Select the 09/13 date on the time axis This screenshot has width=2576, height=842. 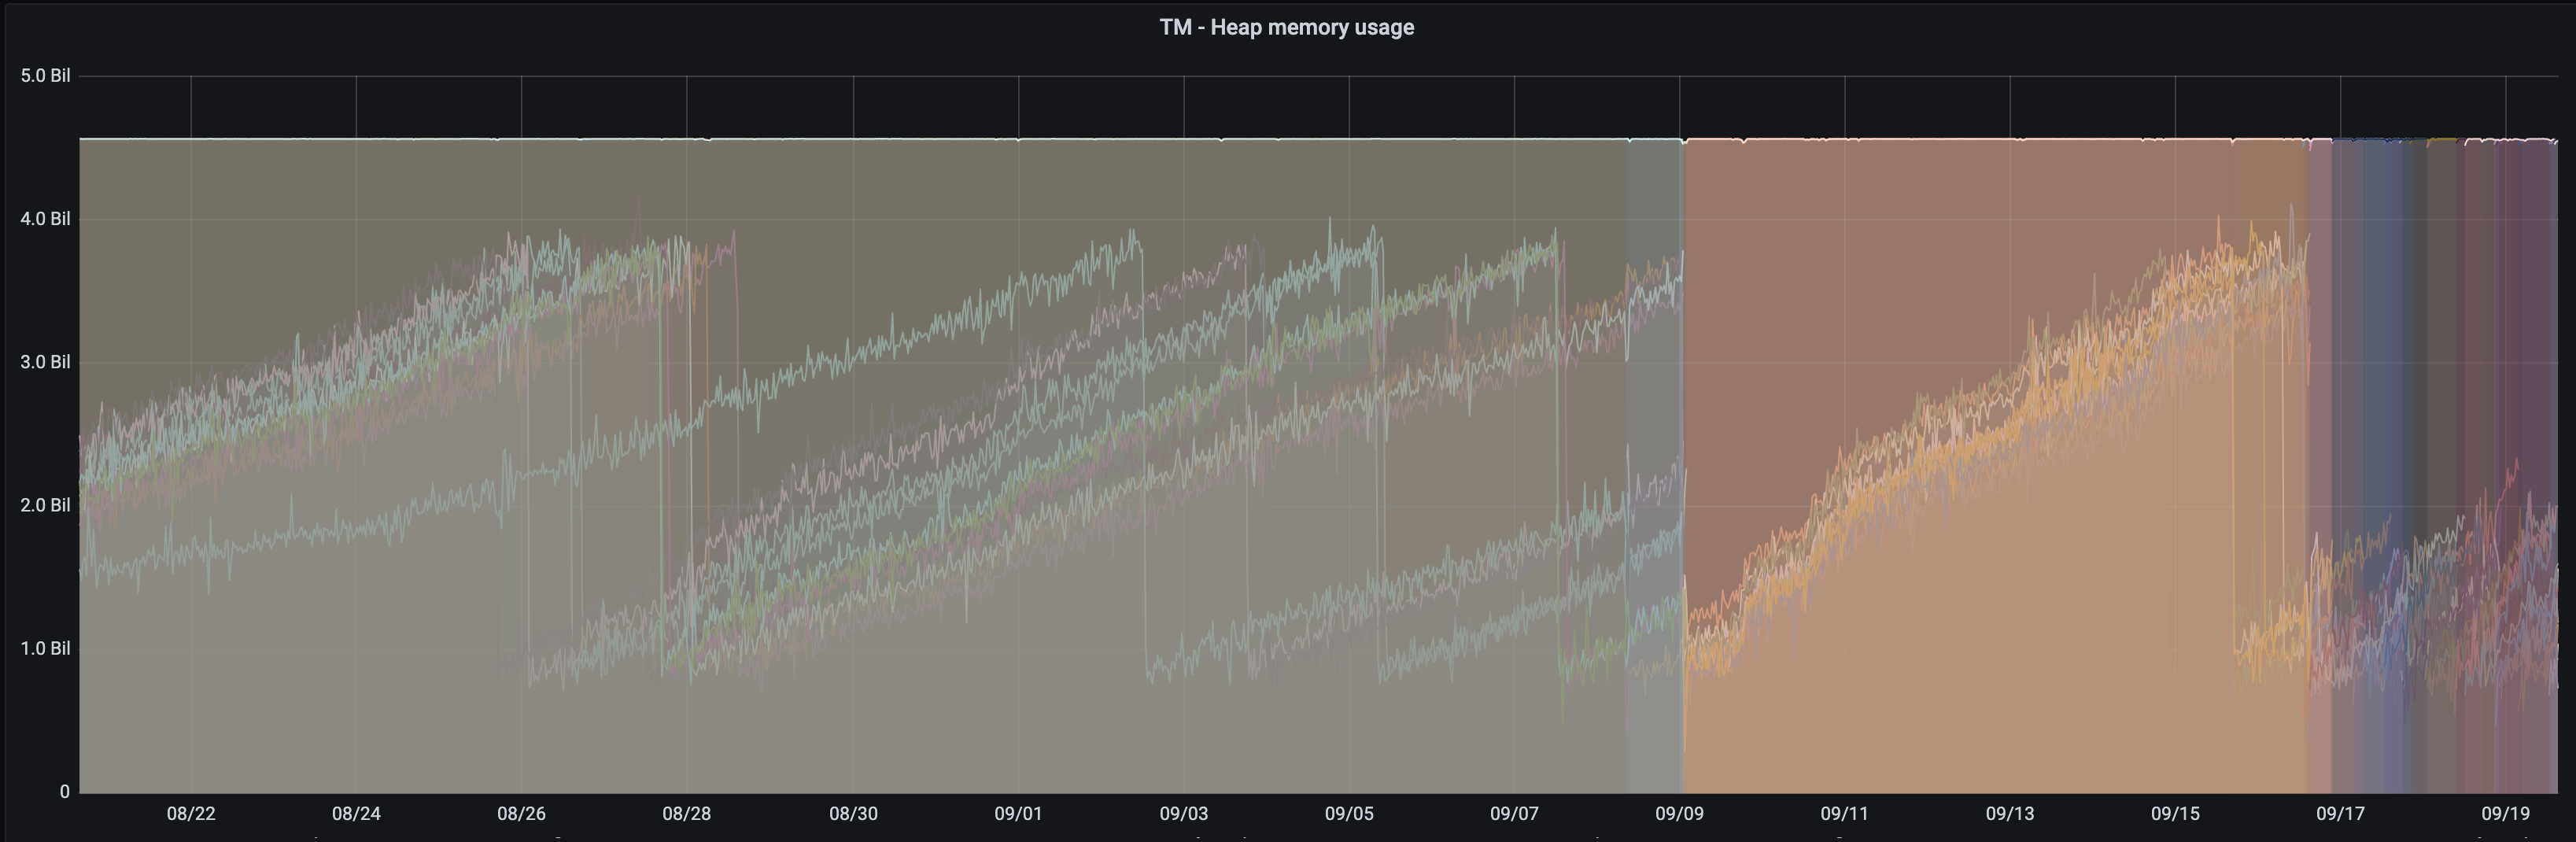pyautogui.click(x=2010, y=813)
